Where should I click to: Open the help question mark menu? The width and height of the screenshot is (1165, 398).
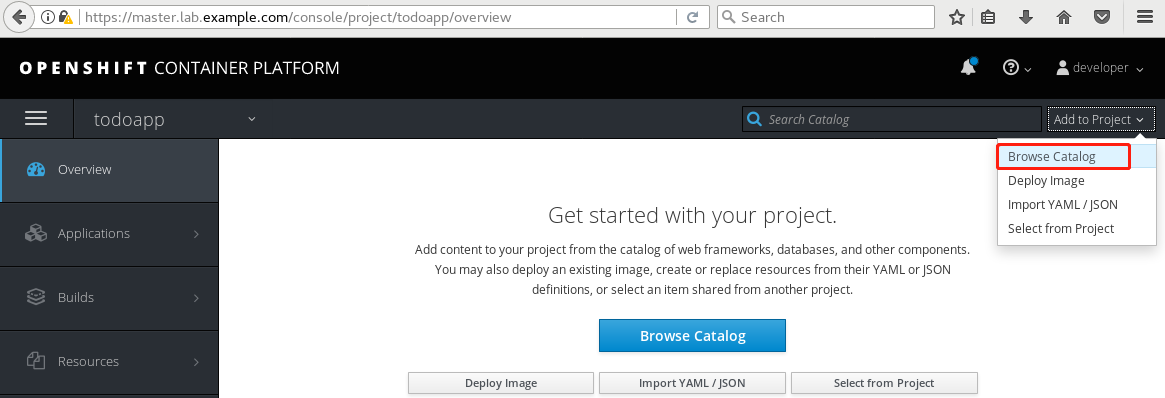click(1017, 68)
